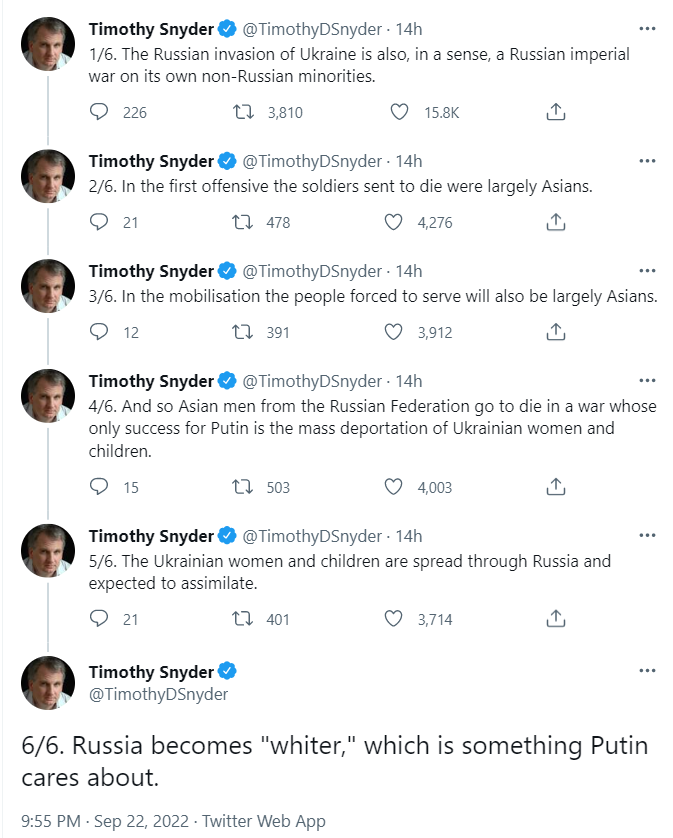The height and width of the screenshot is (838, 673).
Task: Click the profile photo on the 4/6 tweet
Action: click(x=48, y=396)
